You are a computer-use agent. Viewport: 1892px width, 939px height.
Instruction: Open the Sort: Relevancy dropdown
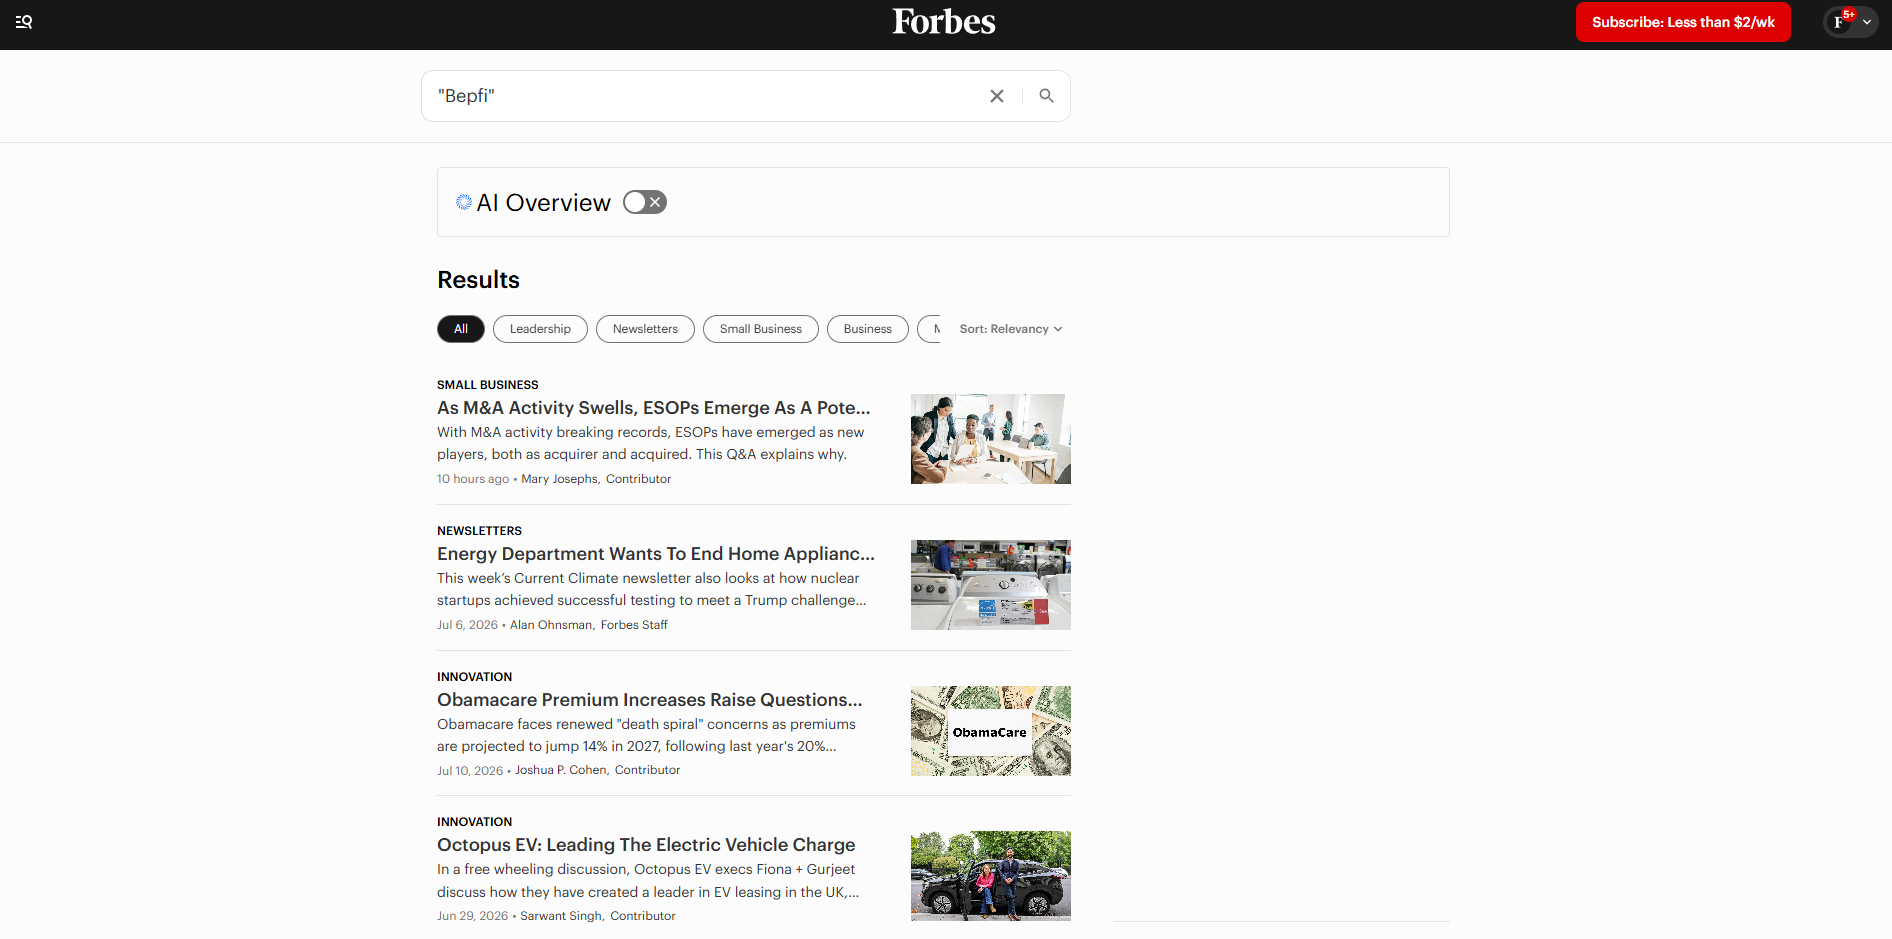tap(1011, 329)
